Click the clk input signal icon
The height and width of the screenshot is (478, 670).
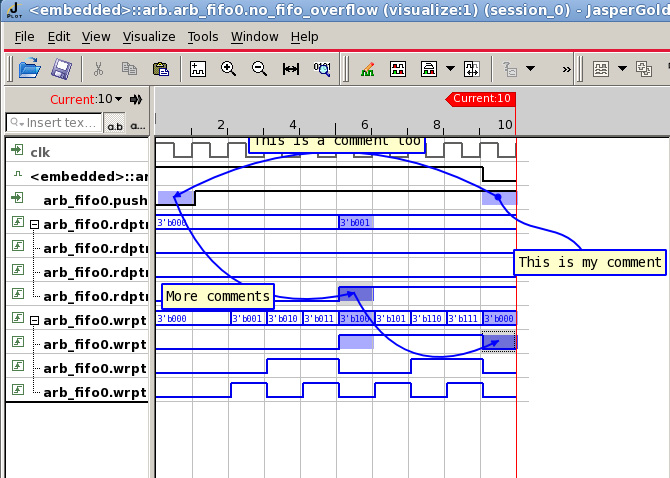tap(18, 150)
